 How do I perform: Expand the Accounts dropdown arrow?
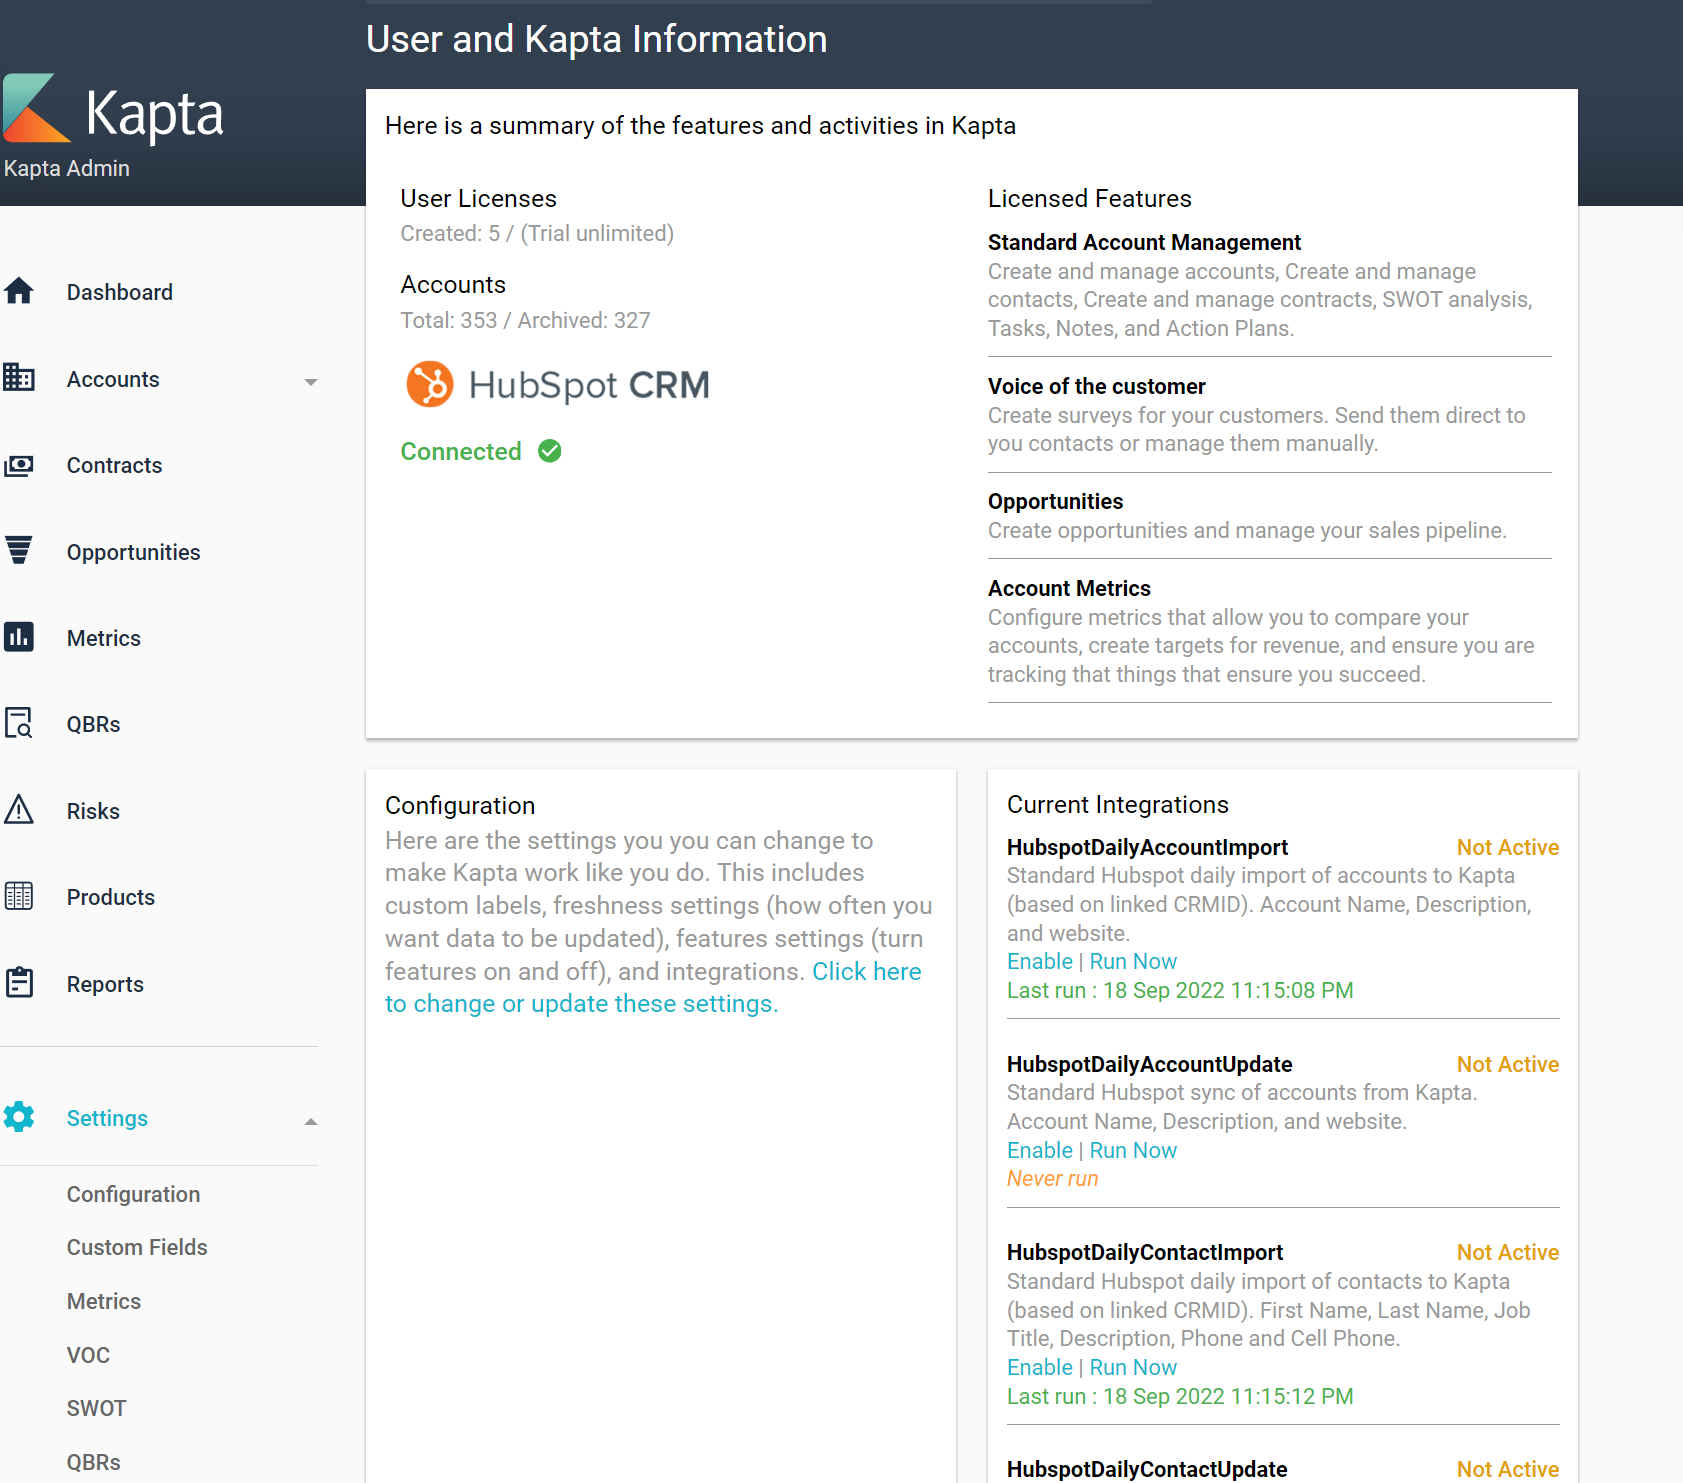(310, 382)
